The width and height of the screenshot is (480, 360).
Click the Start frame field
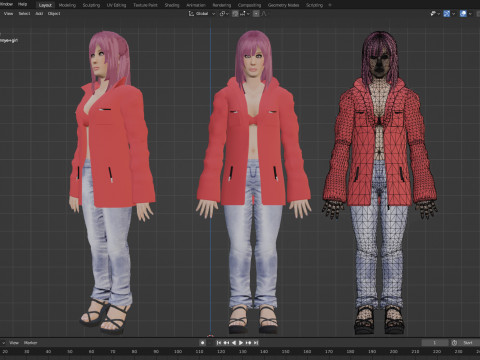(x=468, y=343)
